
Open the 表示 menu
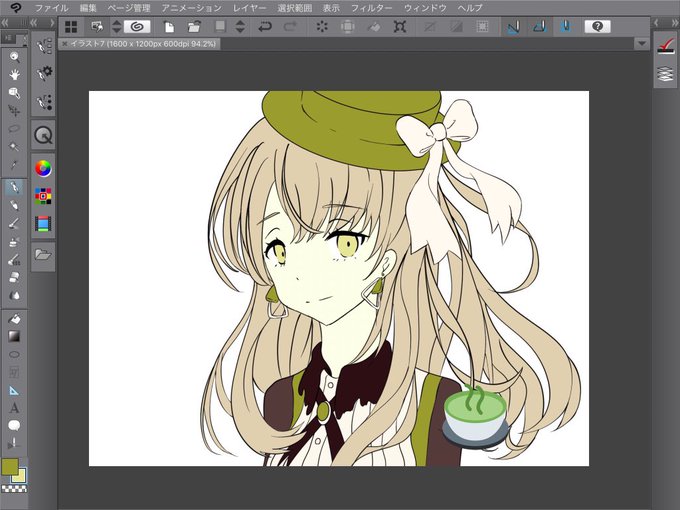pyautogui.click(x=331, y=8)
